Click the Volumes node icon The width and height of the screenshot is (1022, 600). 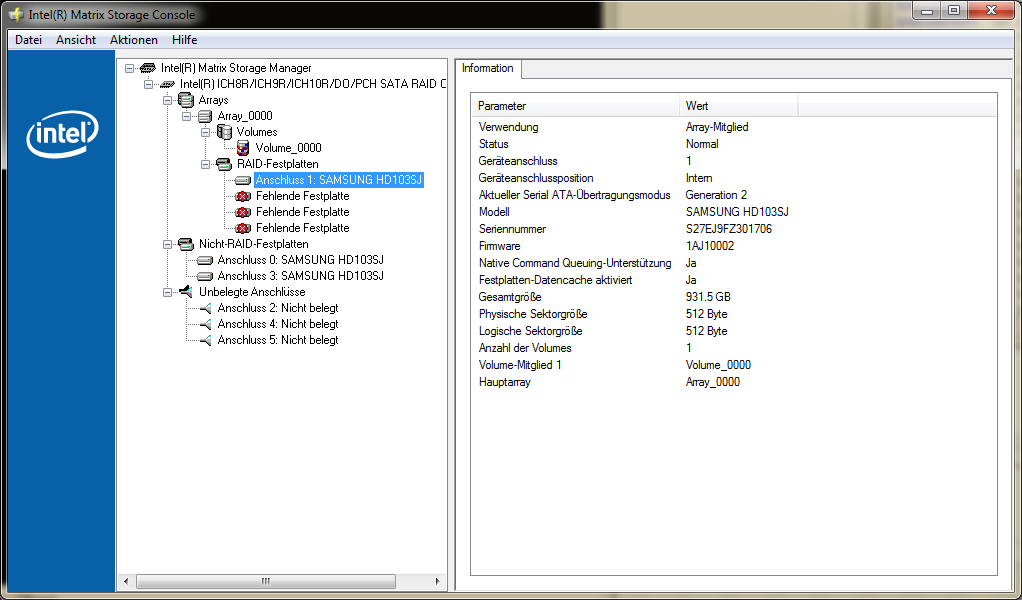pos(224,132)
